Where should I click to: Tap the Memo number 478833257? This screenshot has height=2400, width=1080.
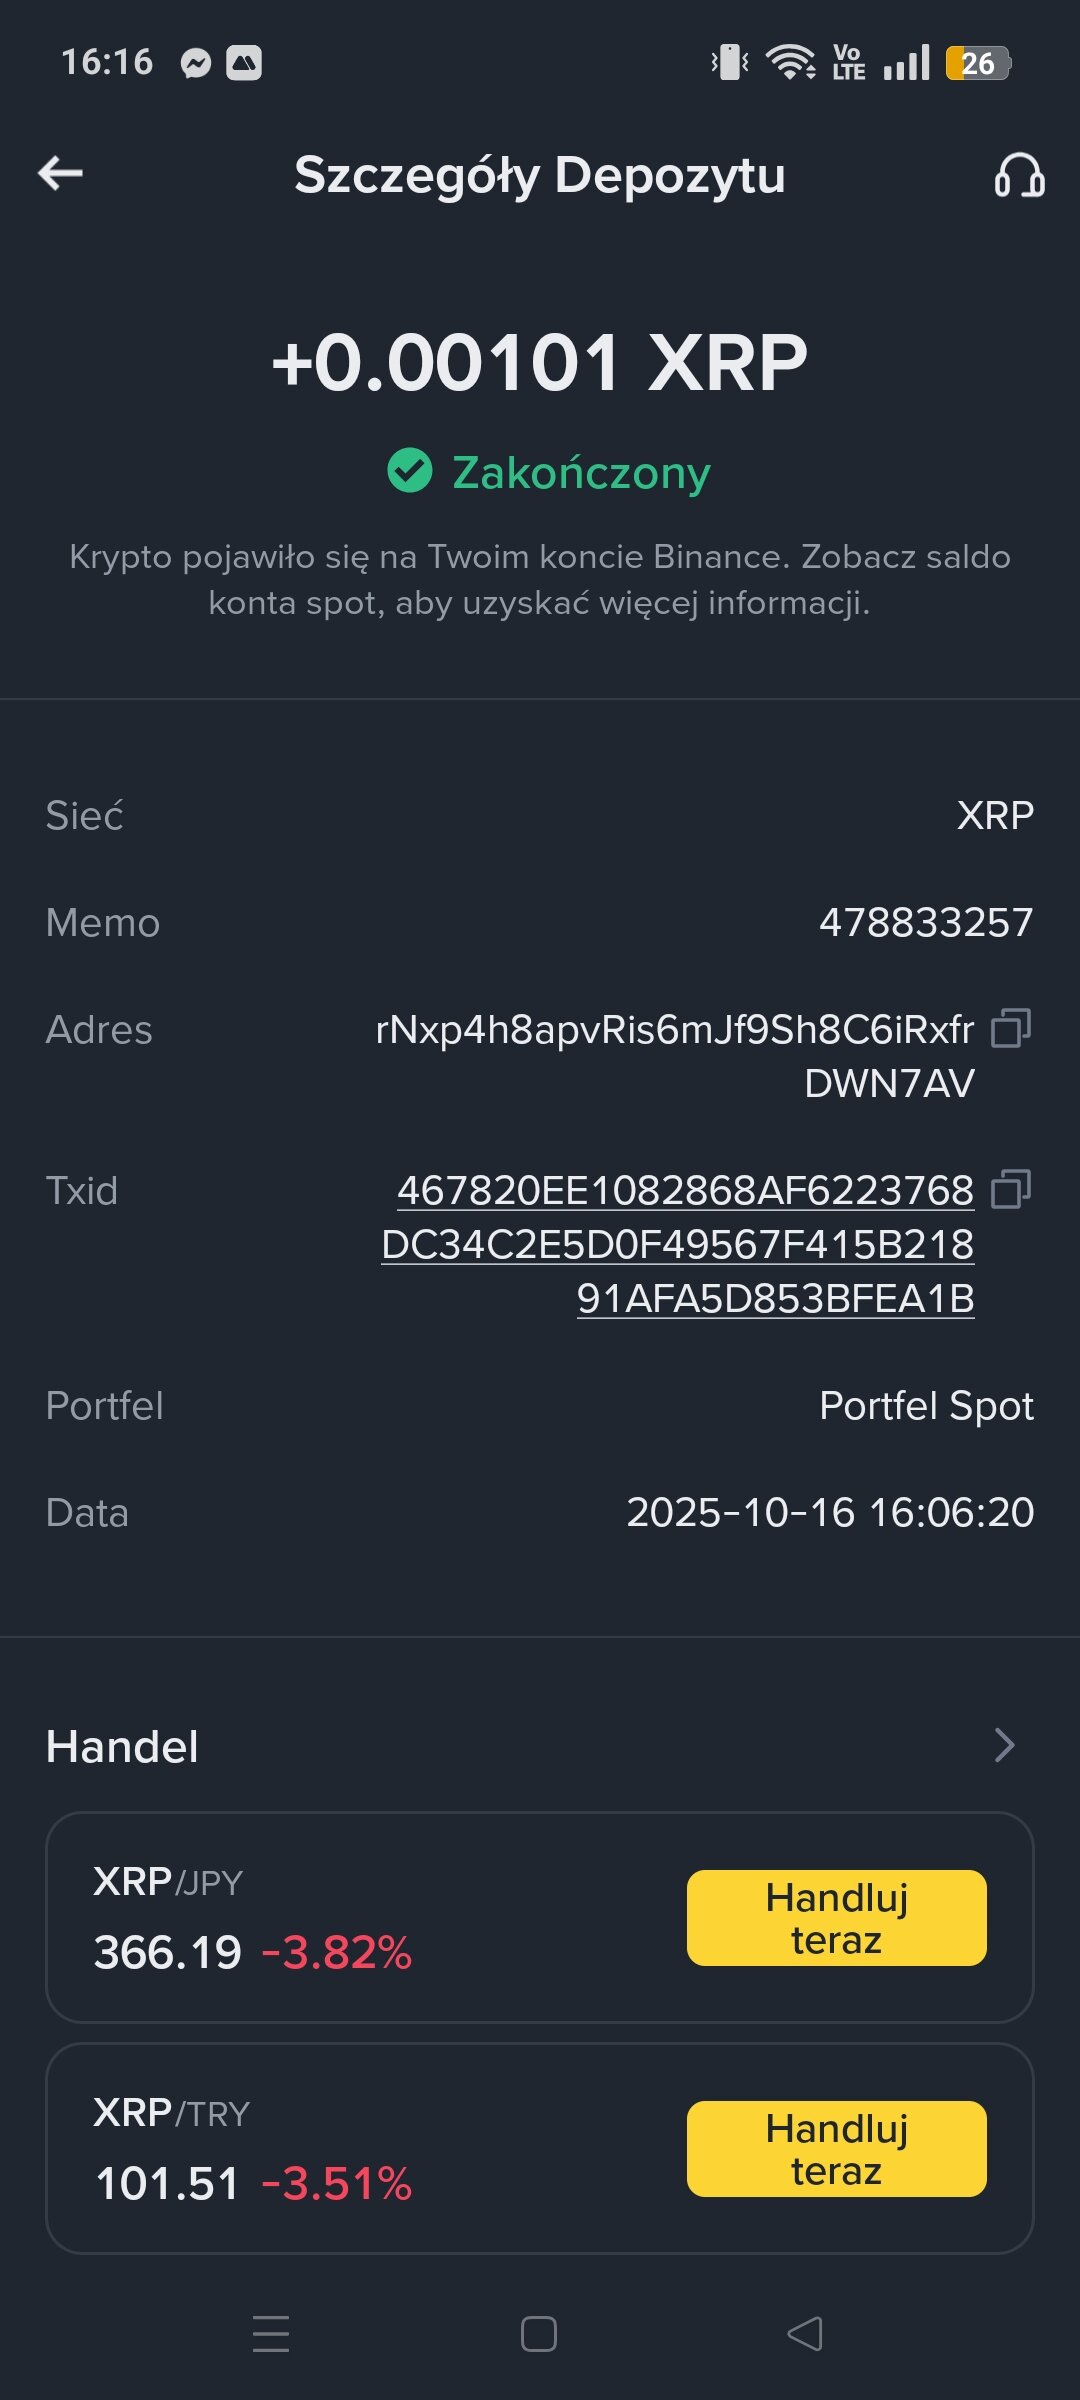(925, 922)
